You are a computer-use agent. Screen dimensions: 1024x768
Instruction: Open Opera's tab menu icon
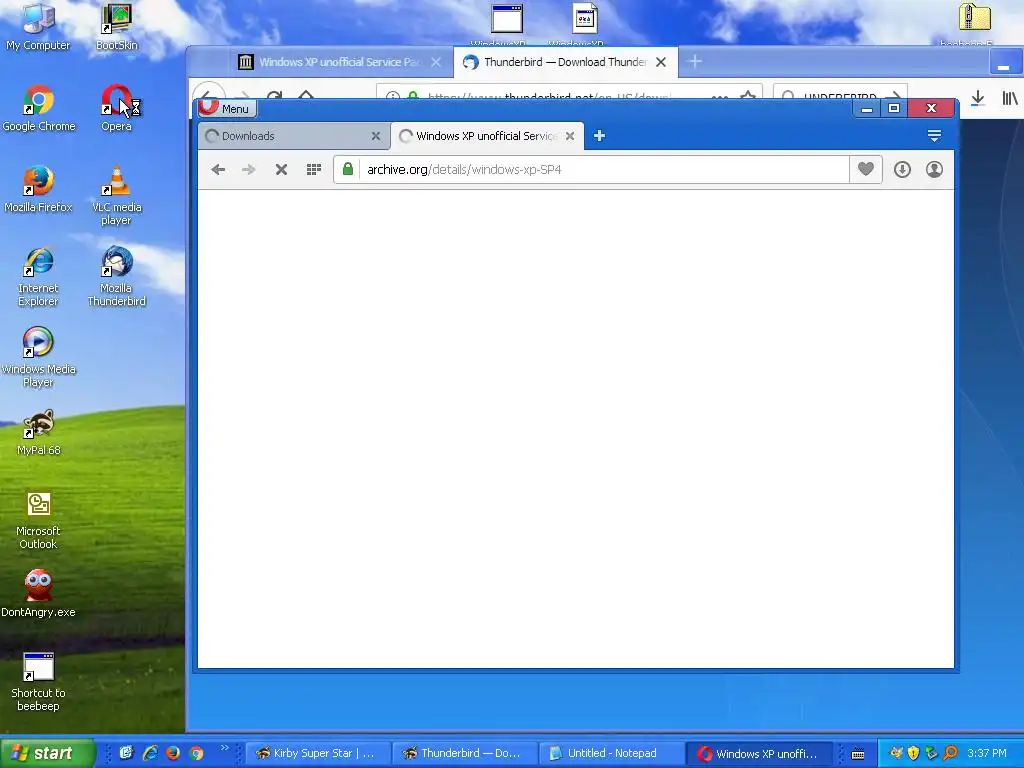coord(934,136)
